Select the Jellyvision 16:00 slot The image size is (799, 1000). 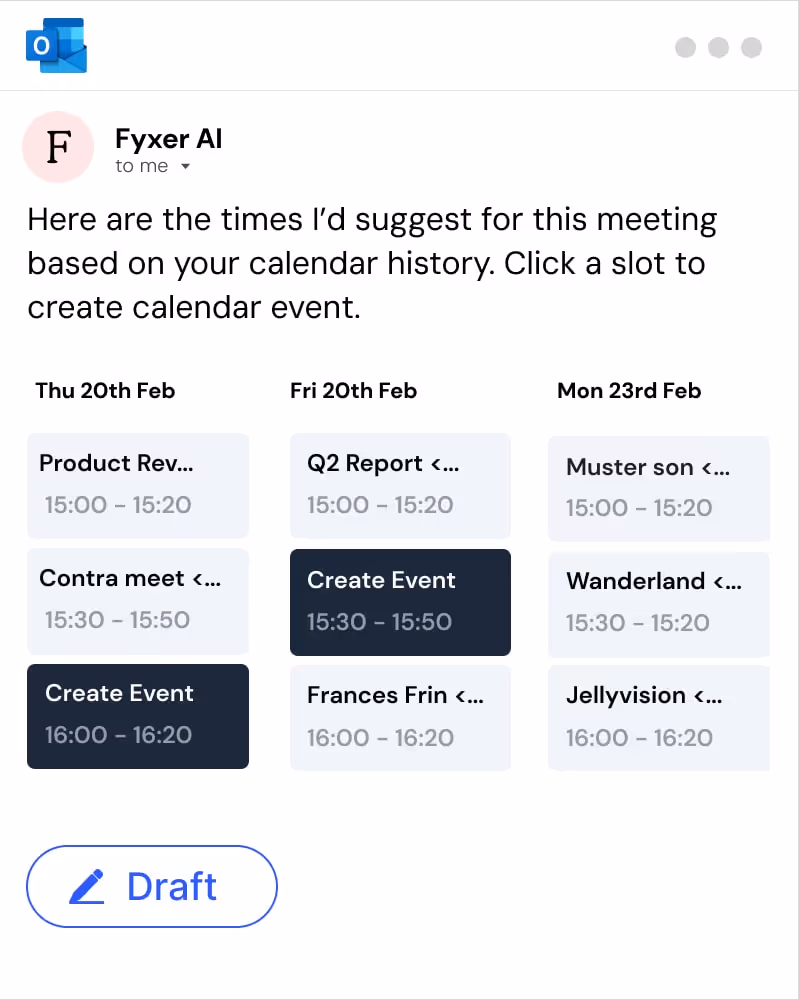coord(658,717)
